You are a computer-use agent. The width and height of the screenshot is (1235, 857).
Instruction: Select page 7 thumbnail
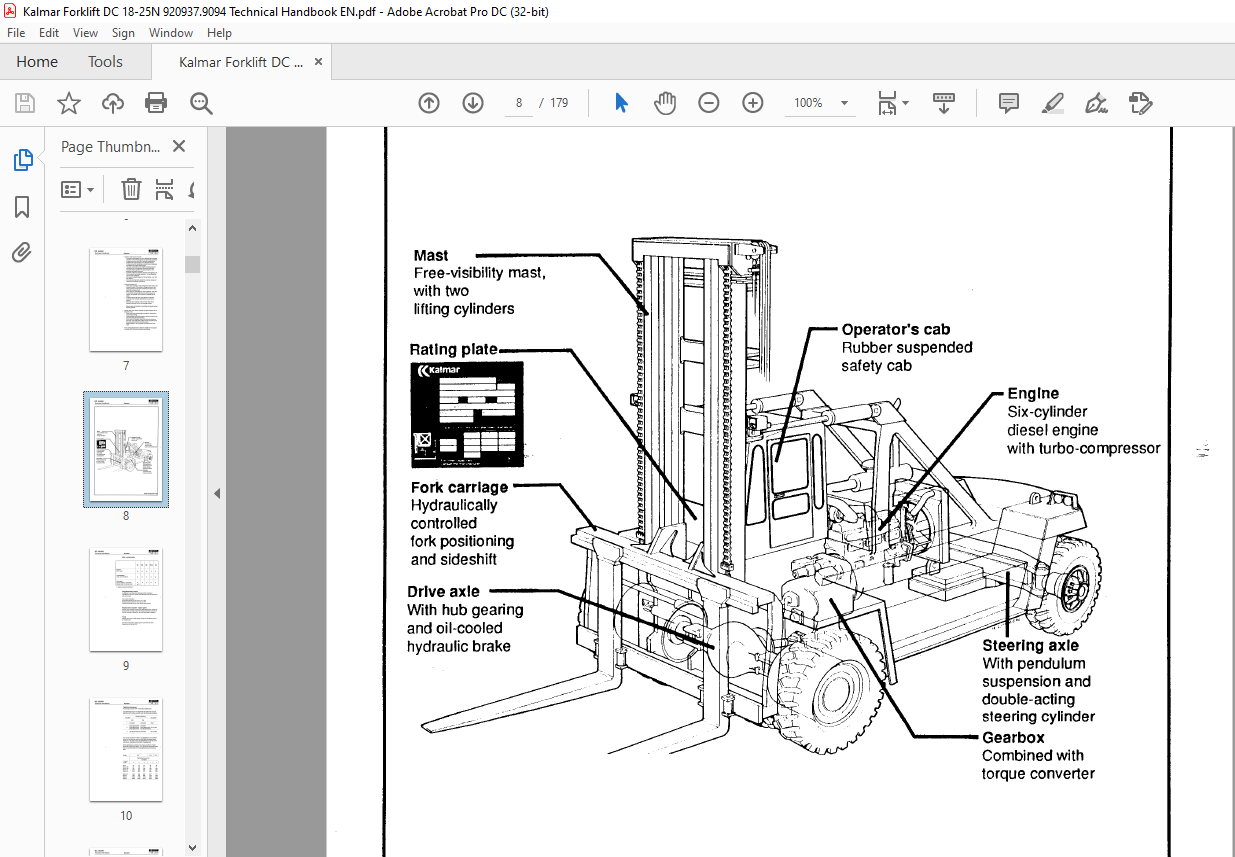pos(126,298)
